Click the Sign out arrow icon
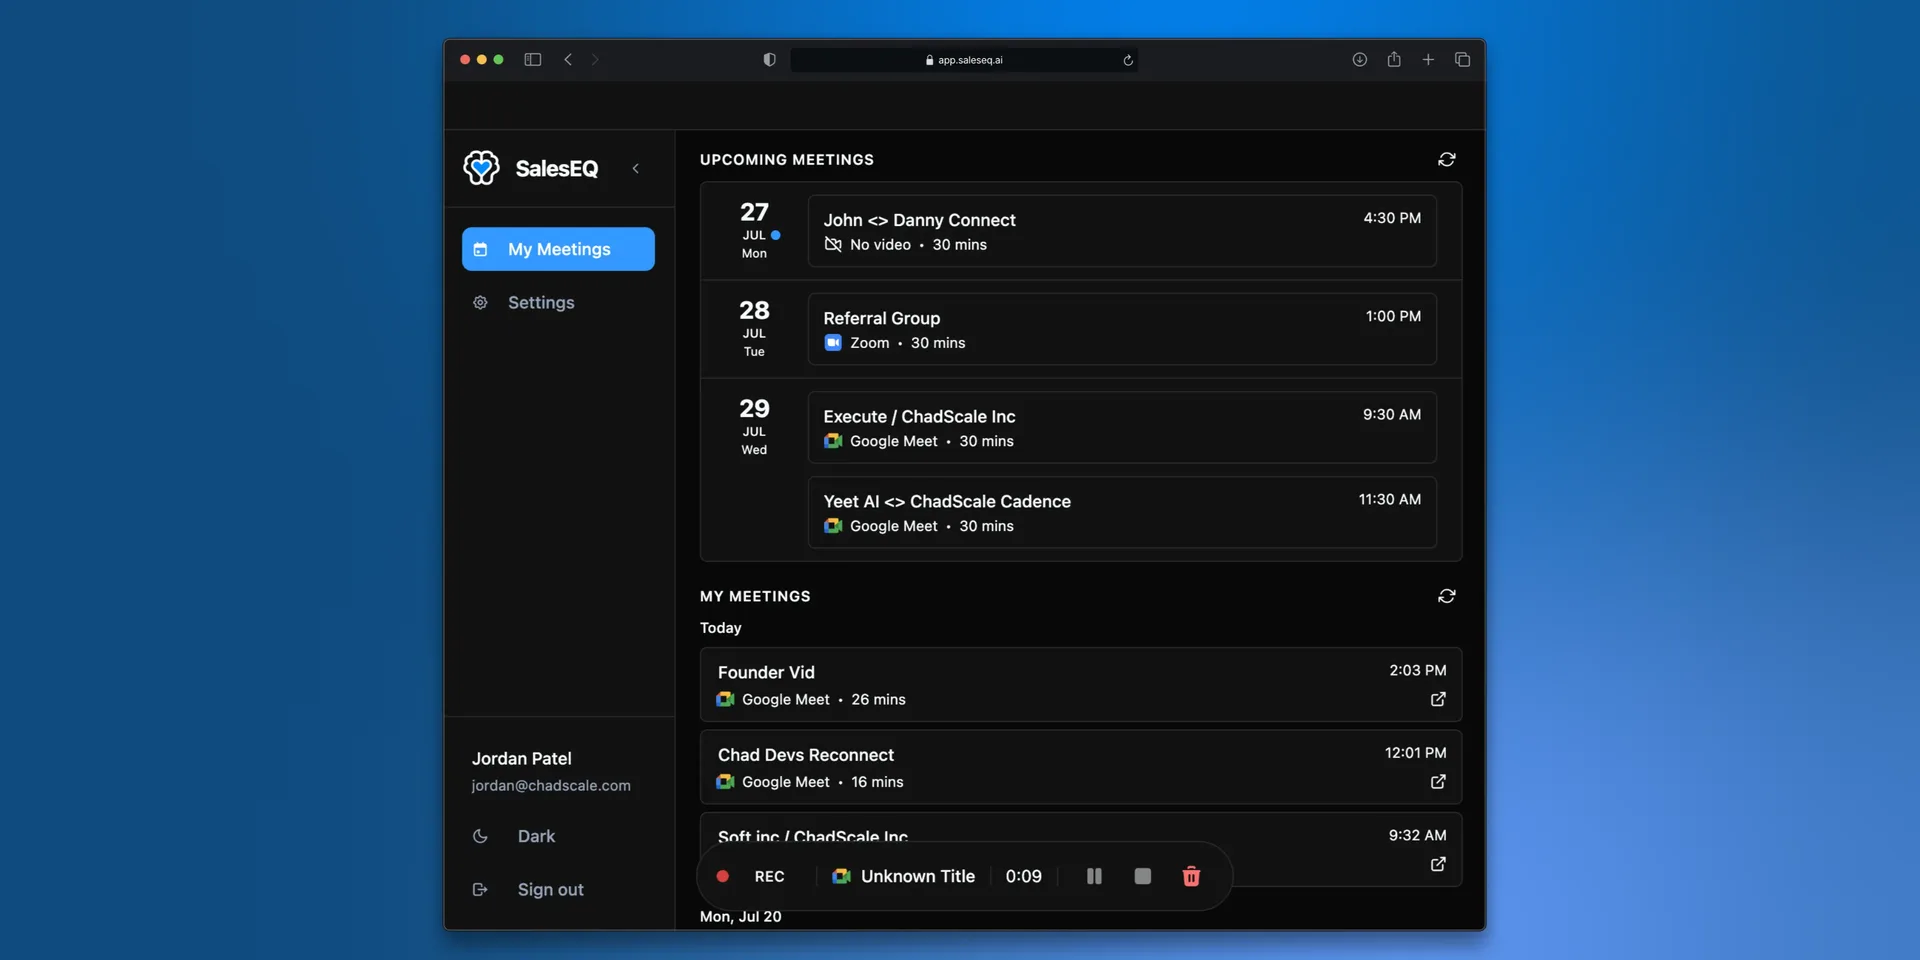The height and width of the screenshot is (960, 1920). tap(480, 889)
